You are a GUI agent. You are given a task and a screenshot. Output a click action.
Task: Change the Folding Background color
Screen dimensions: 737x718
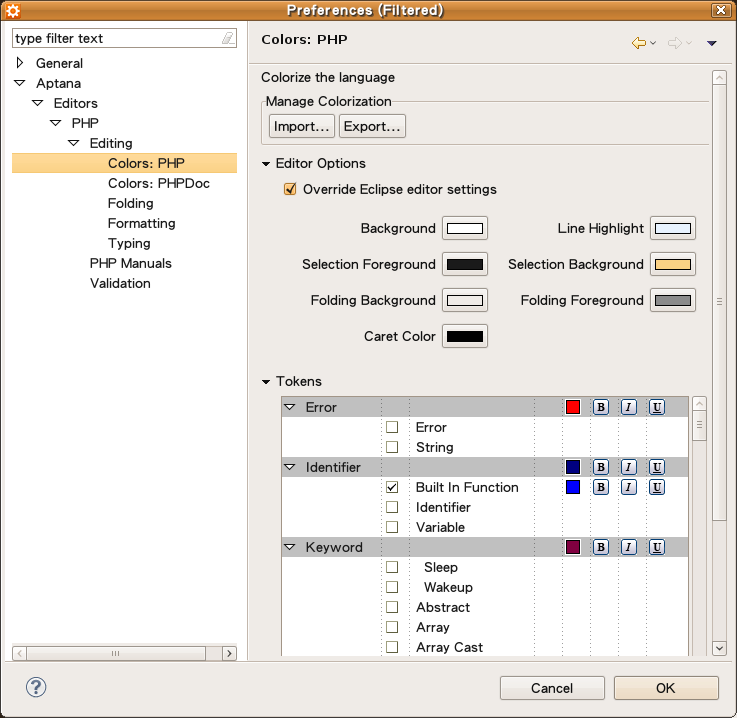pyautogui.click(x=465, y=300)
